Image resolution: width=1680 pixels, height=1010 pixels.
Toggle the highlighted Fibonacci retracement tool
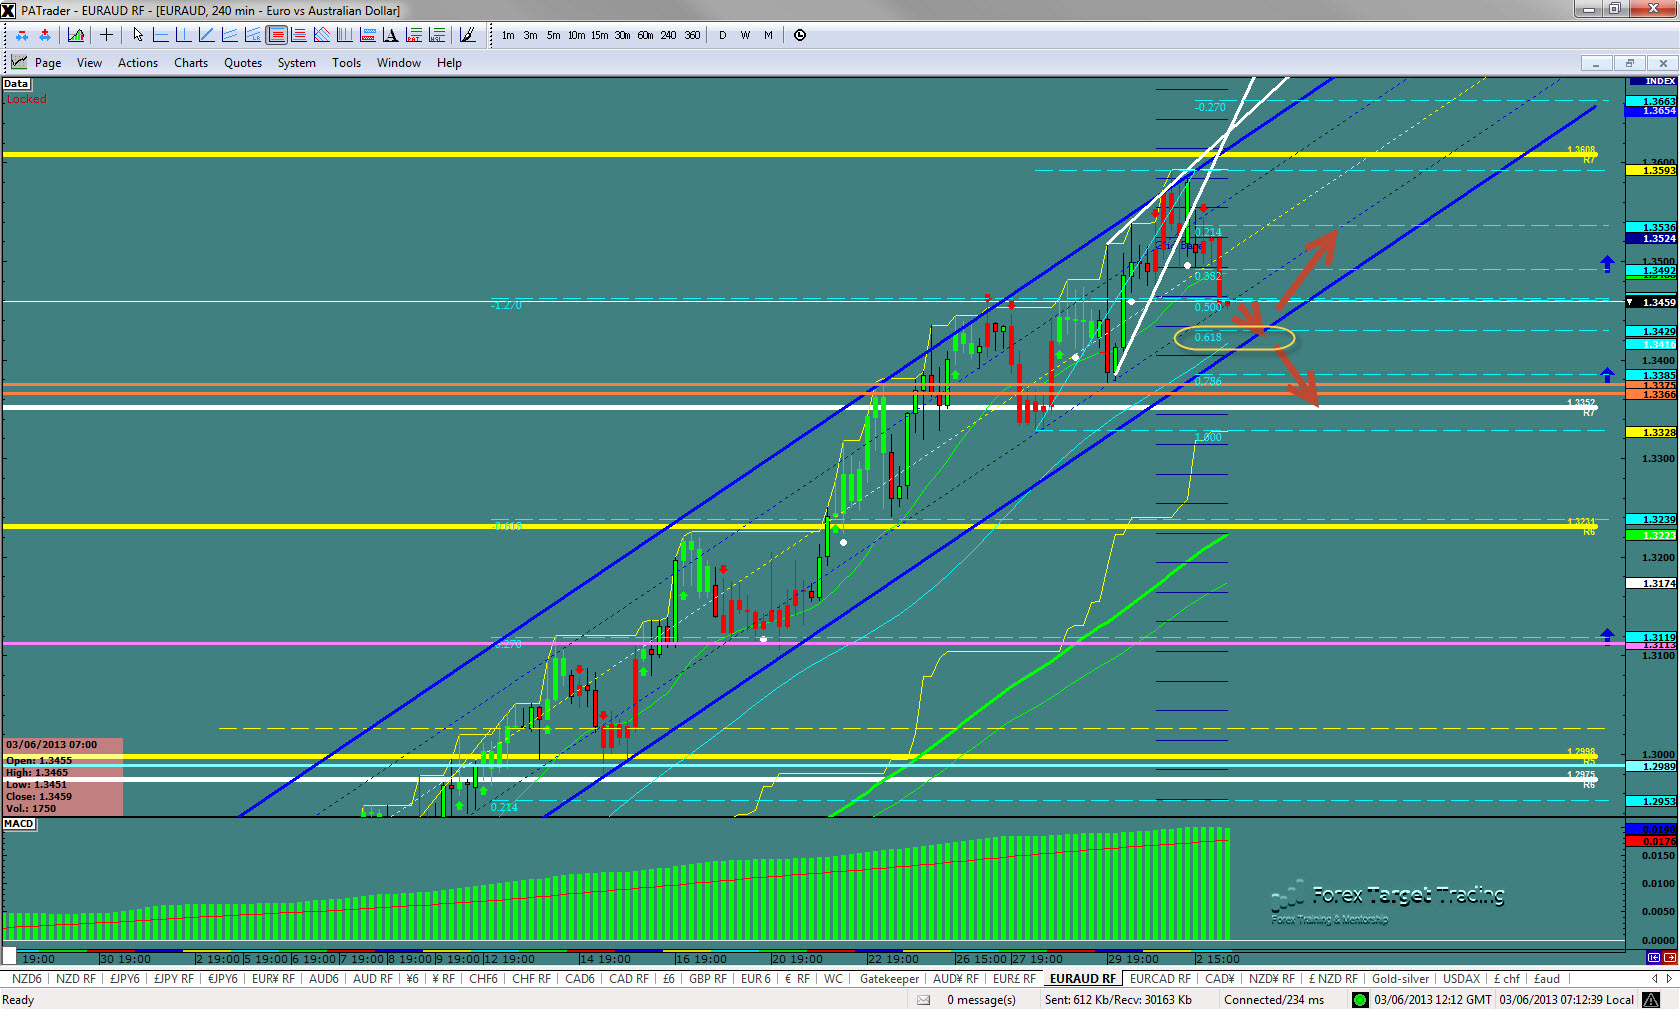[276, 35]
